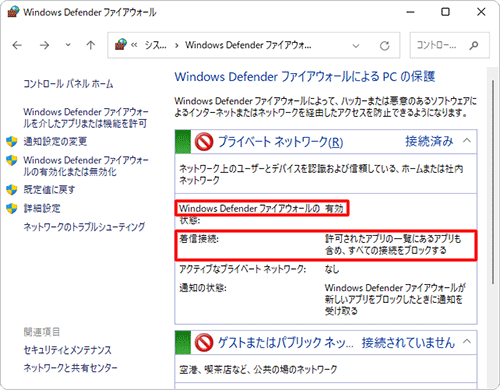Click the Windows Defender ファイアウォ... breadcrumb

coord(248,45)
